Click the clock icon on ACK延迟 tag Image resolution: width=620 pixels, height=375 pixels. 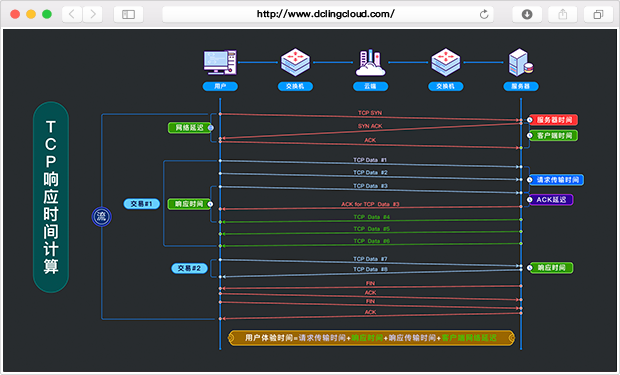pos(530,200)
